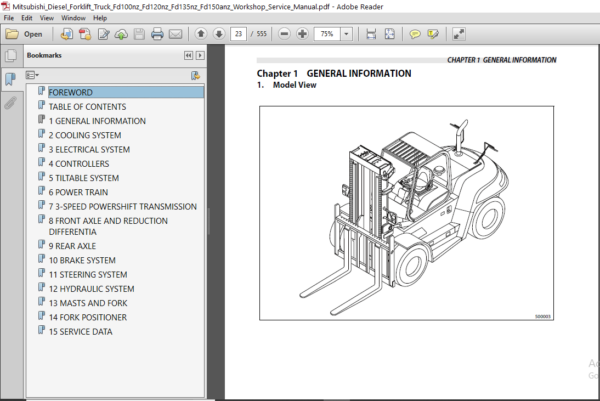Jump to 1 GENERAL INFORMATION bookmark
Image resolution: width=600 pixels, height=401 pixels.
click(x=97, y=121)
